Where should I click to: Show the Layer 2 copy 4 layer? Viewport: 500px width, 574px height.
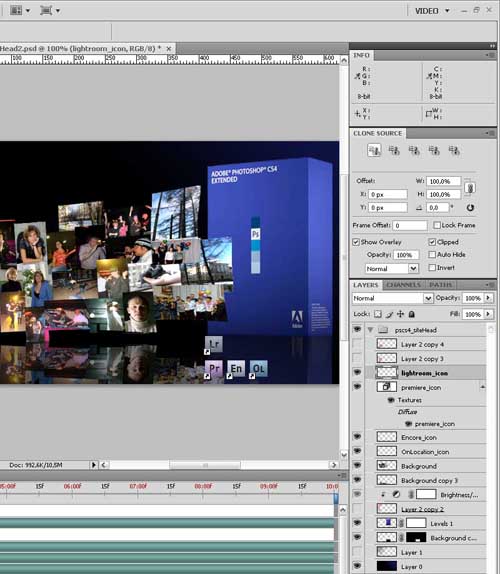click(x=357, y=344)
